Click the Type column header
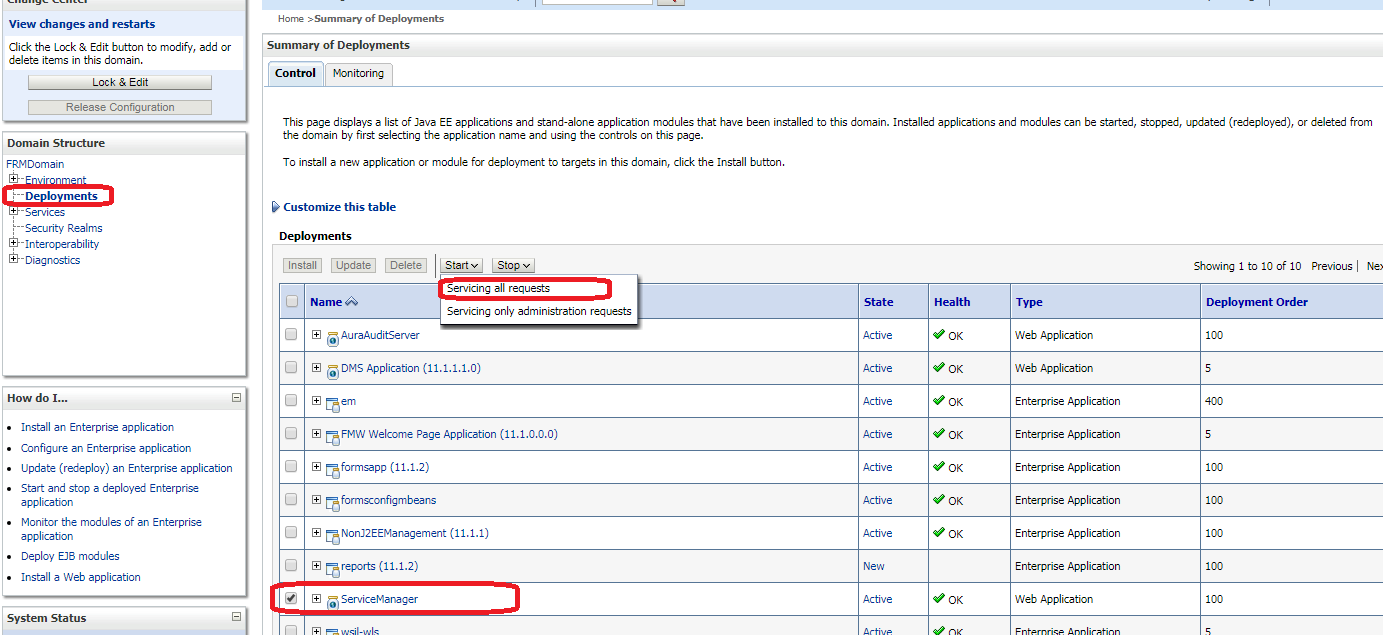This screenshot has height=637, width=1383. pos(1029,302)
